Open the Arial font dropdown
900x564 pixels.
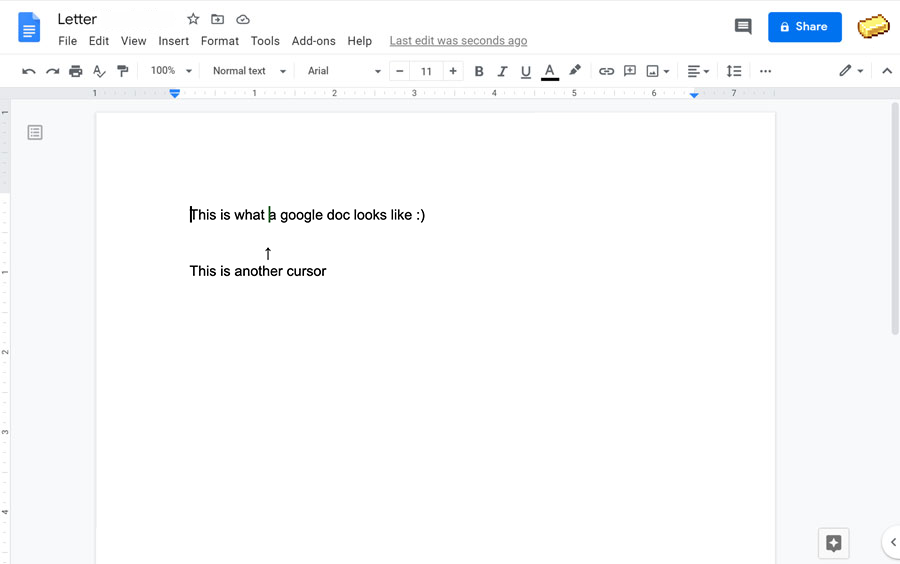(x=344, y=71)
